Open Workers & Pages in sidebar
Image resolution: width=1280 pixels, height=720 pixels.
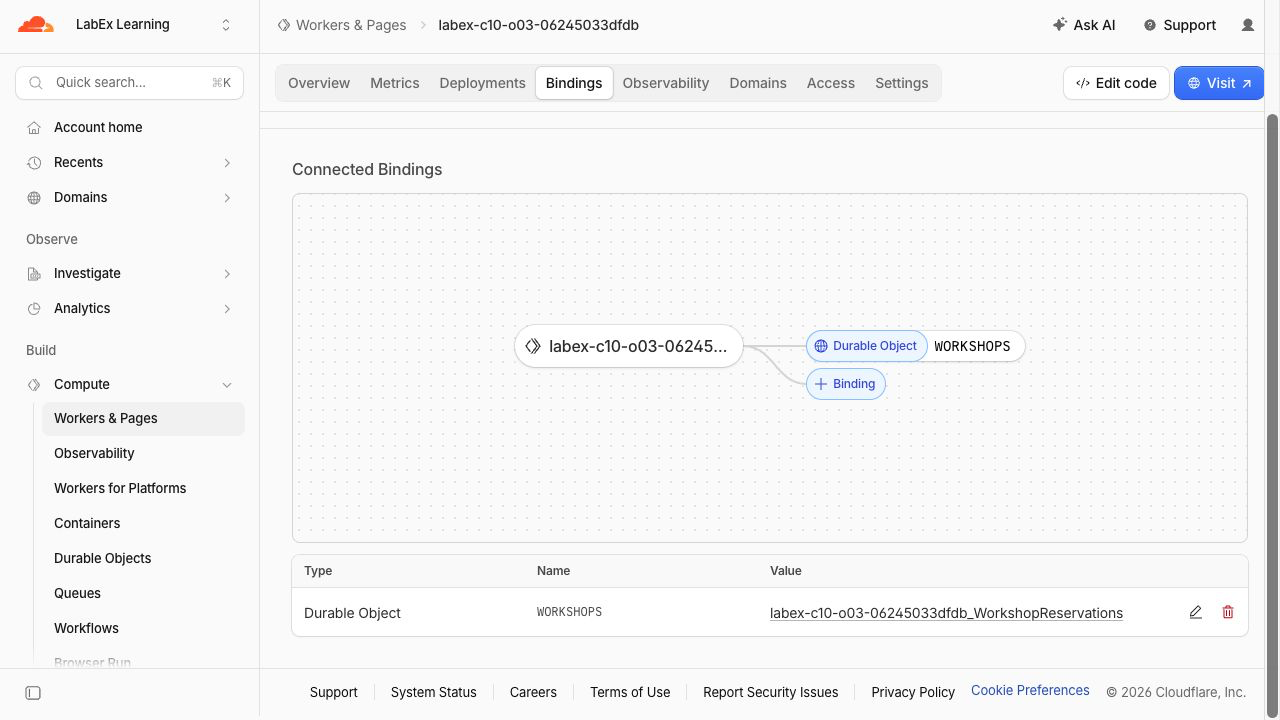(x=143, y=419)
